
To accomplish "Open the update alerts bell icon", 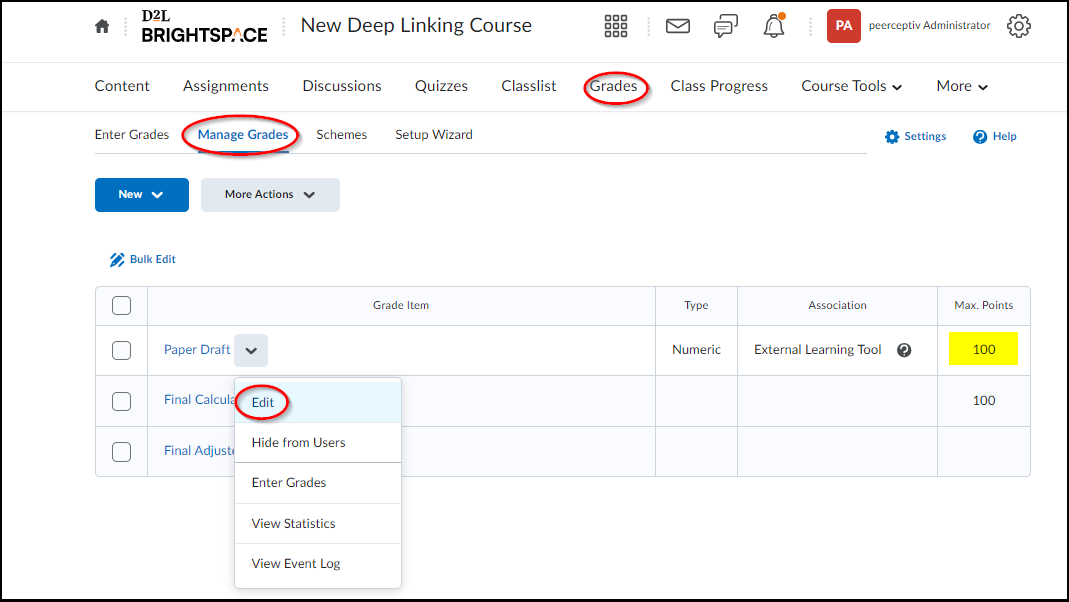I will [774, 26].
